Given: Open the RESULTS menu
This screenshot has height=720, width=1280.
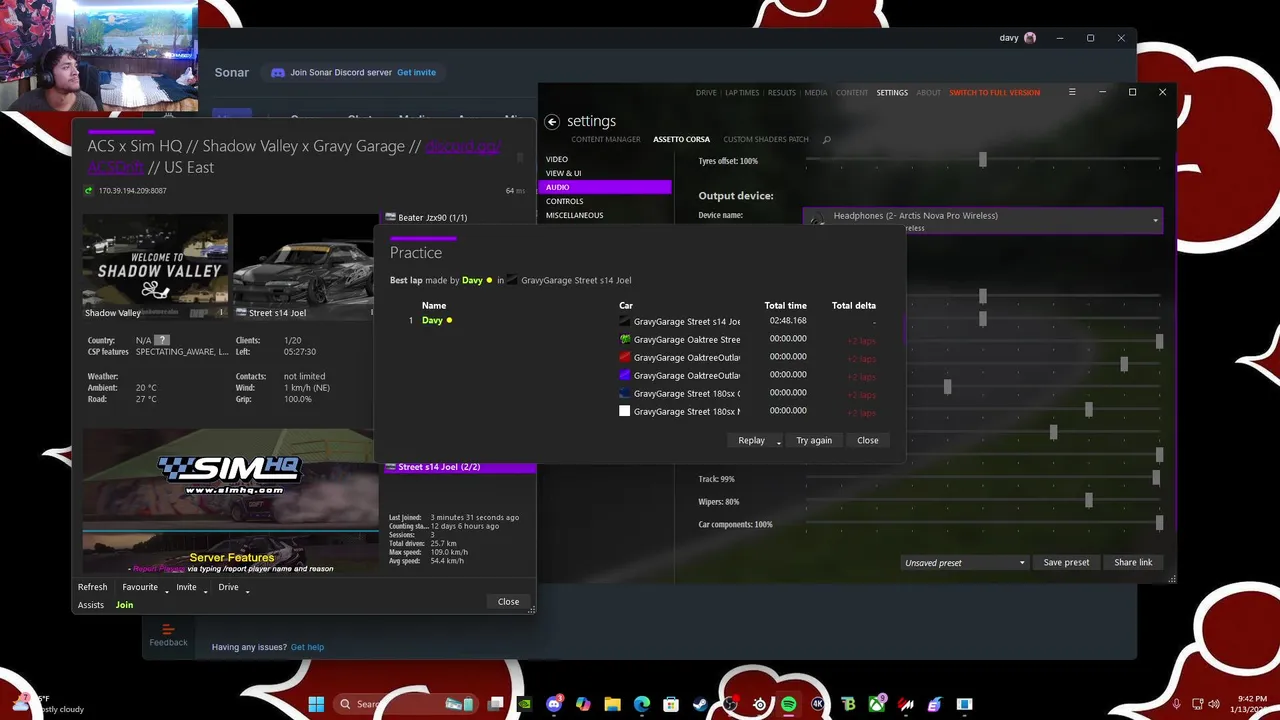Looking at the screenshot, I should tap(782, 92).
